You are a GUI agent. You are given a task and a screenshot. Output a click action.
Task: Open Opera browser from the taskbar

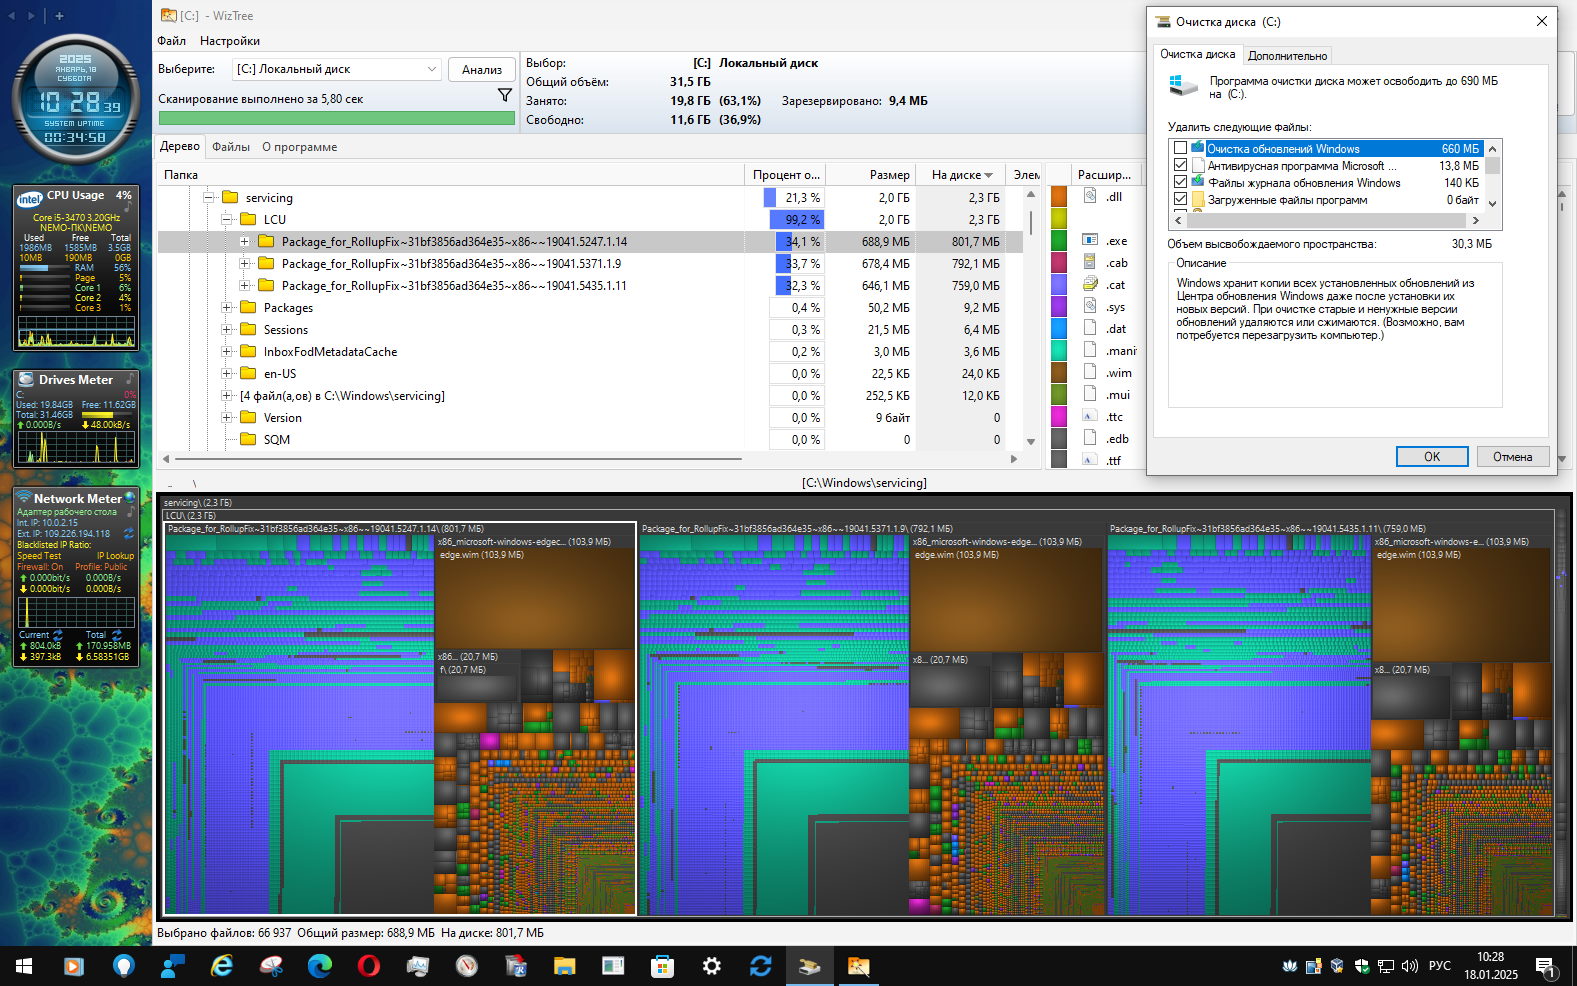(x=368, y=966)
